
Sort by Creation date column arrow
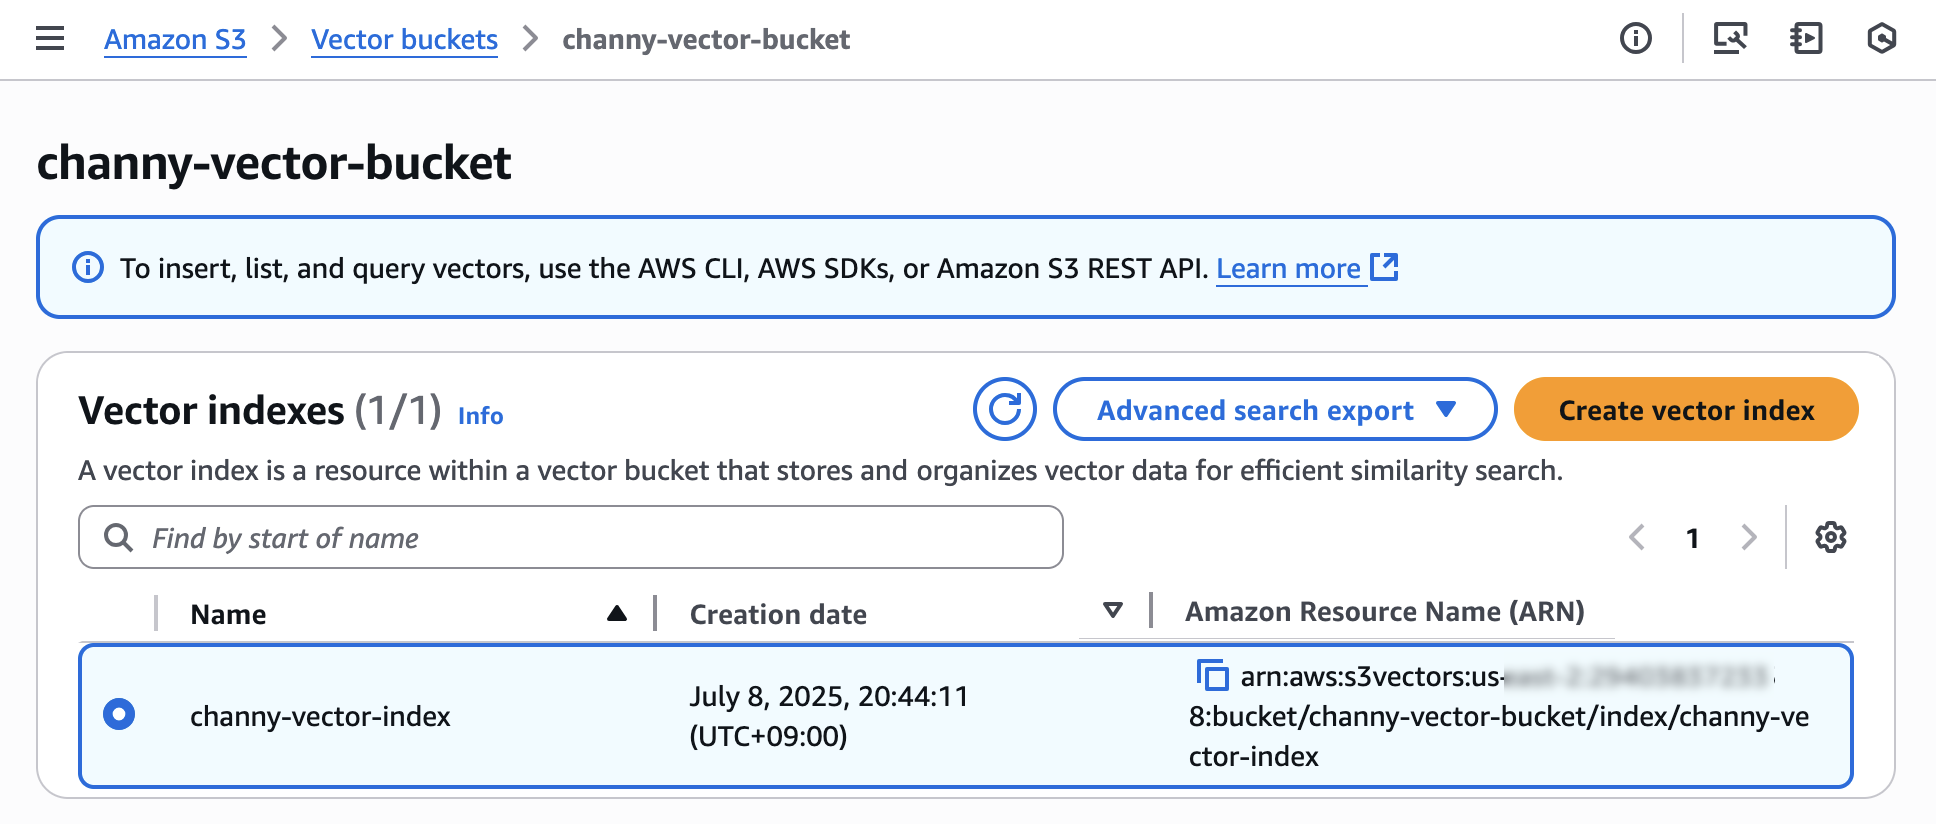(1112, 610)
